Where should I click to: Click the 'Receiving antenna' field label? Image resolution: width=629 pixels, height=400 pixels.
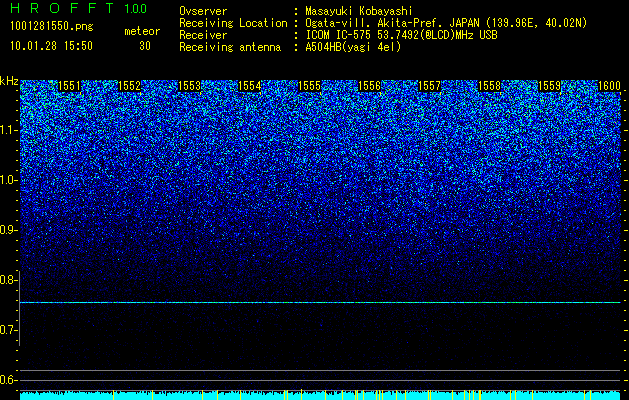(230, 47)
